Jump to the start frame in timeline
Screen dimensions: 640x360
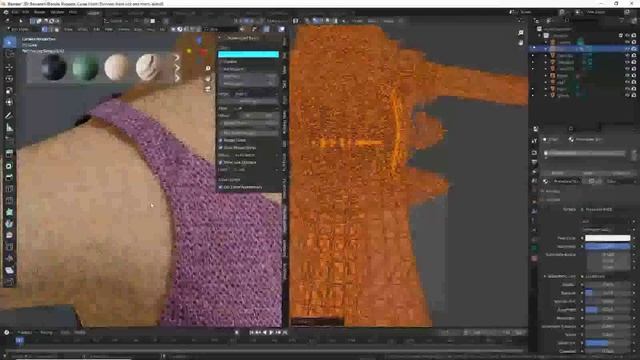point(251,333)
